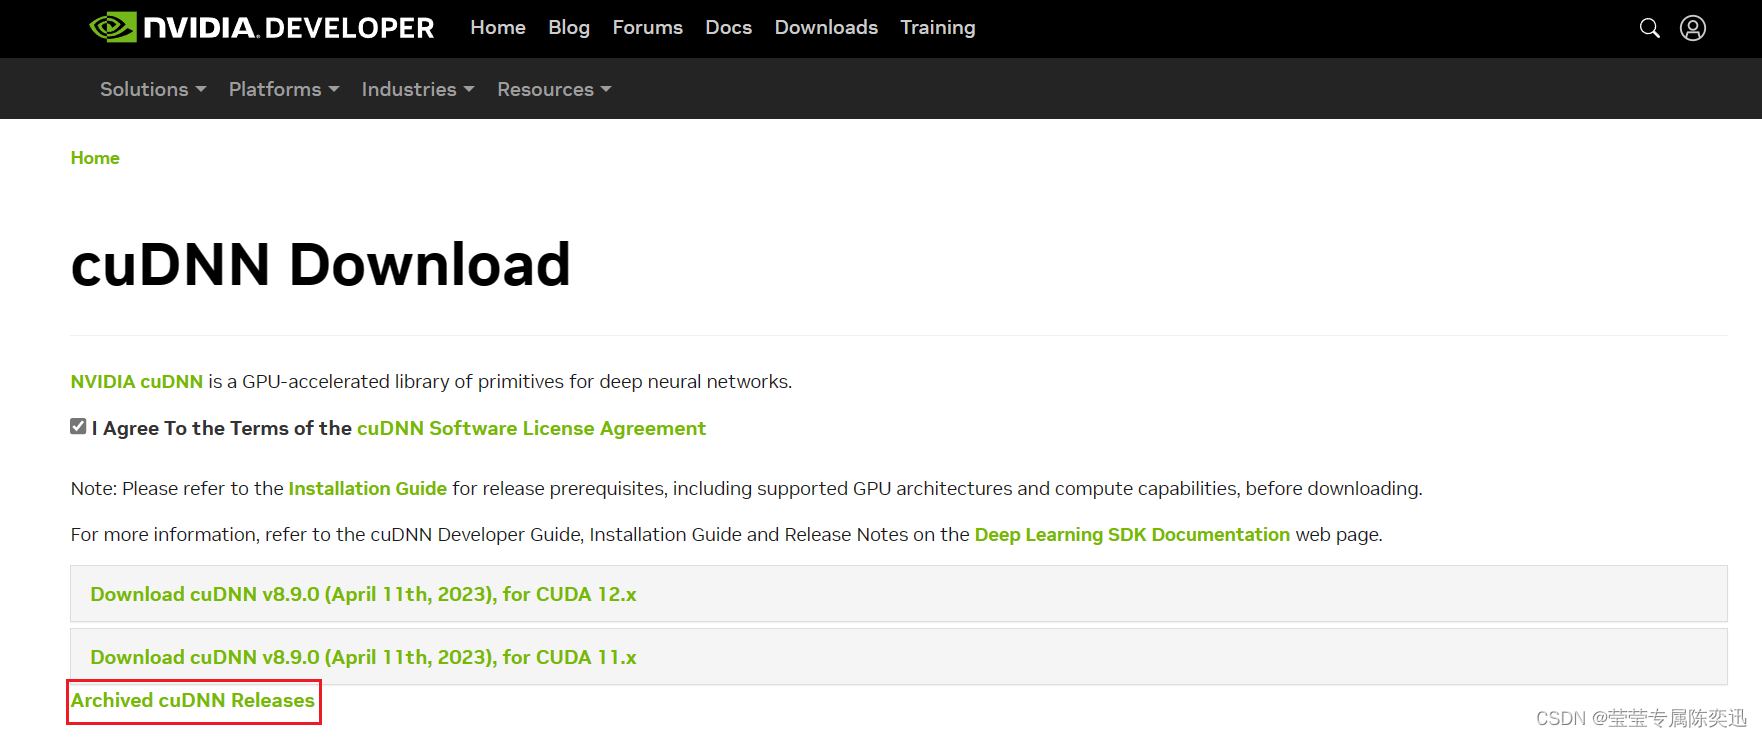Open the Downloads menu item
Screen dimensions: 1762x738
click(826, 28)
